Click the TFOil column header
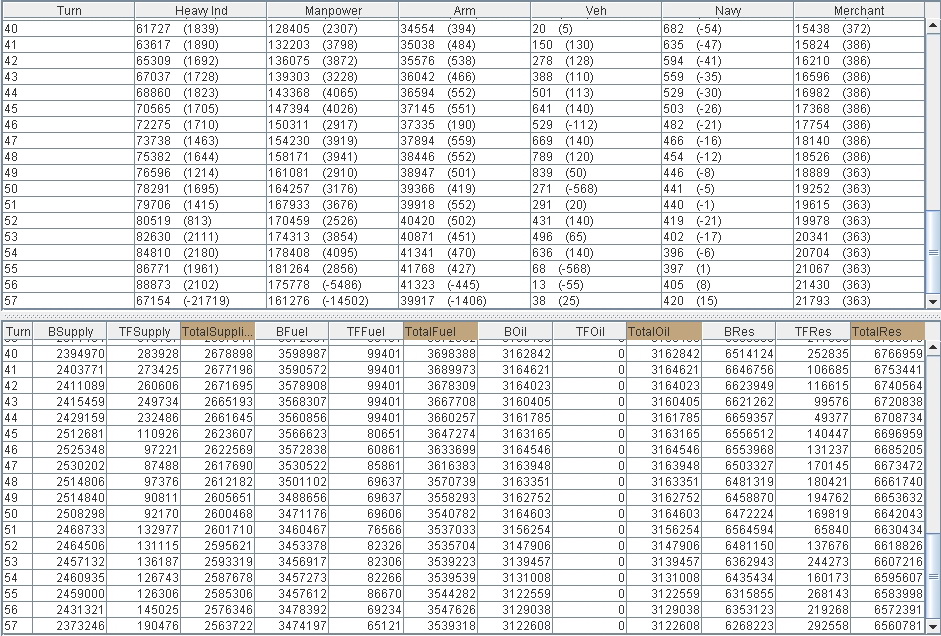Viewport: 941px width, 636px height. (589, 331)
